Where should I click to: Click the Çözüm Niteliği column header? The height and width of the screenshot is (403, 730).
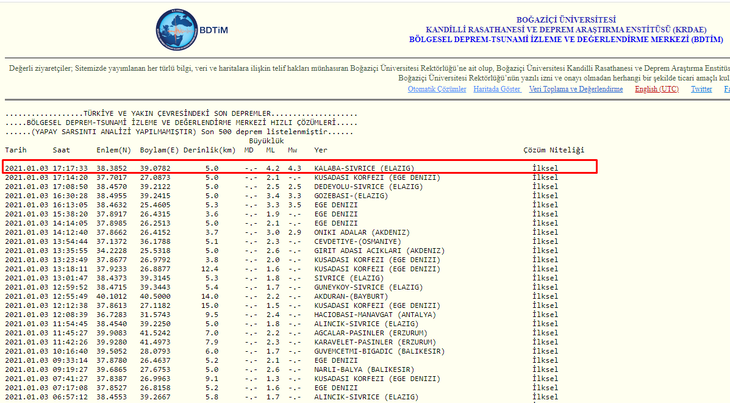(x=554, y=150)
